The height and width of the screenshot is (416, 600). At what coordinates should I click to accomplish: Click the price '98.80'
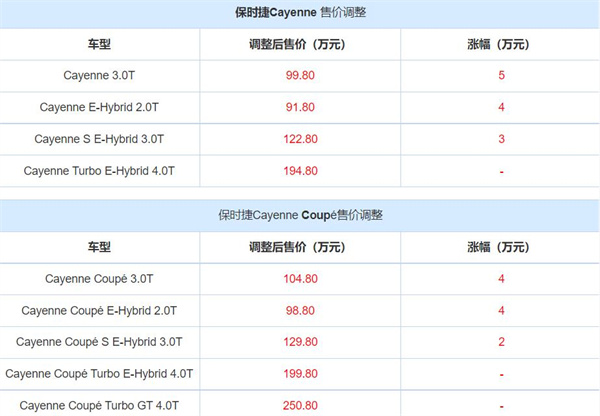300,310
